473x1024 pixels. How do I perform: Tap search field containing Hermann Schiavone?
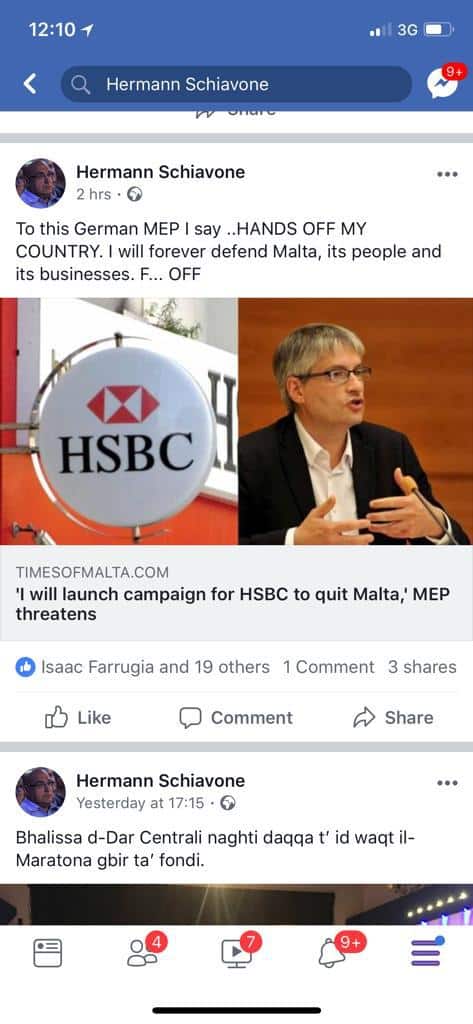(x=236, y=84)
